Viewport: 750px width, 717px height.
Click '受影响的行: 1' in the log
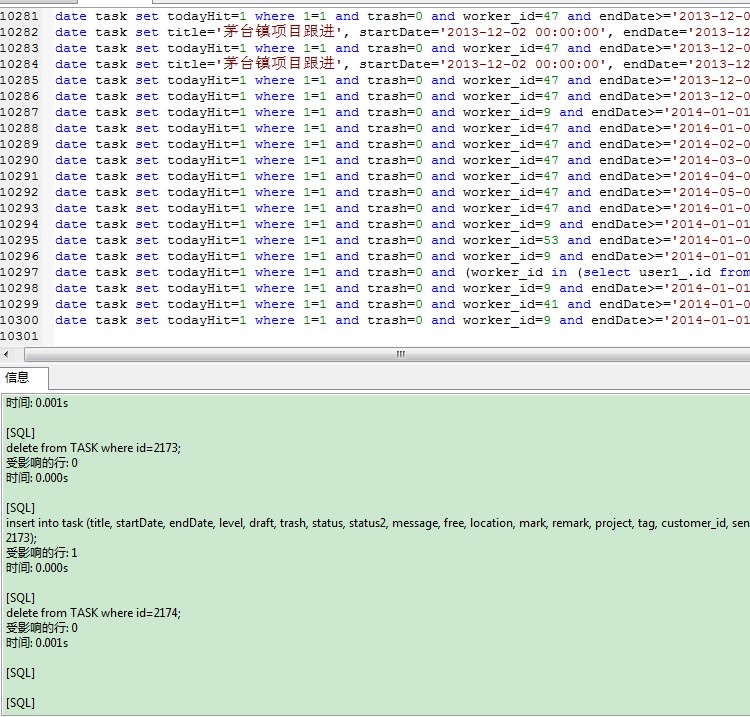pyautogui.click(x=42, y=553)
